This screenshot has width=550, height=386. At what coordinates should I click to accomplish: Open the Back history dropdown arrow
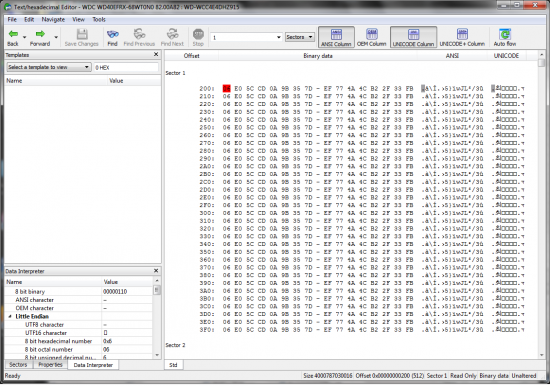pyautogui.click(x=25, y=37)
